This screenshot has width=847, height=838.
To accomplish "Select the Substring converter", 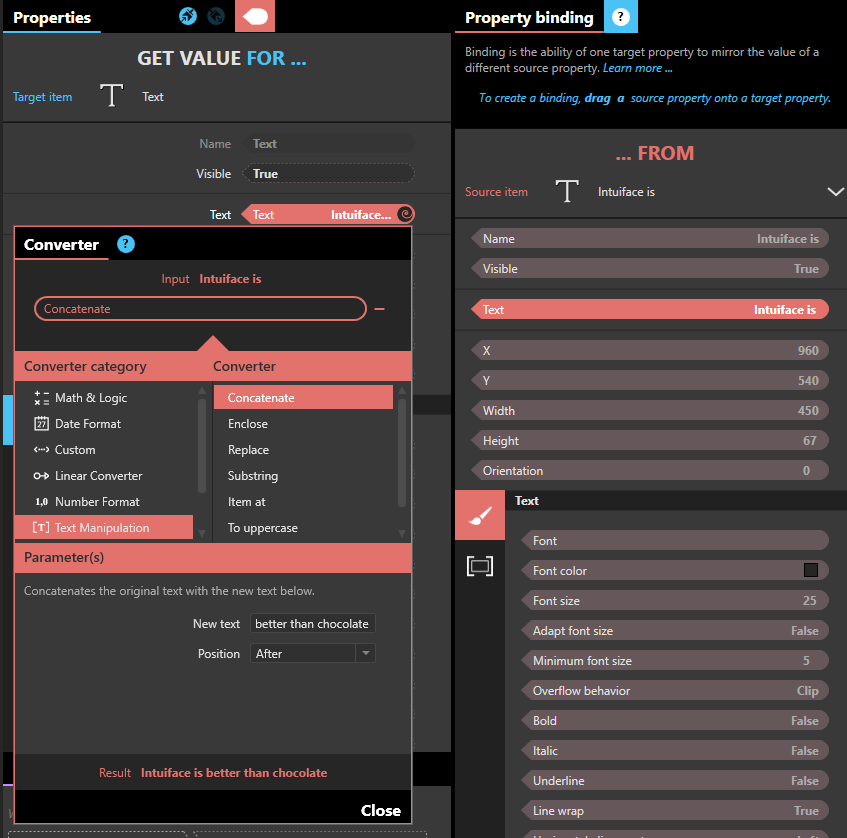I will [x=304, y=475].
